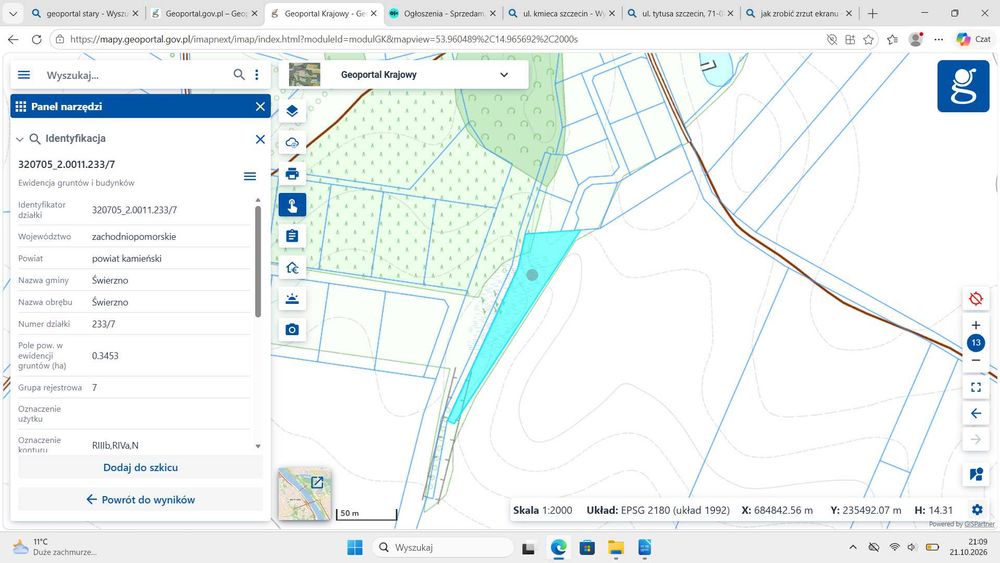Image resolution: width=1000 pixels, height=563 pixels.
Task: Click Powrót do wyników button
Action: (x=140, y=500)
